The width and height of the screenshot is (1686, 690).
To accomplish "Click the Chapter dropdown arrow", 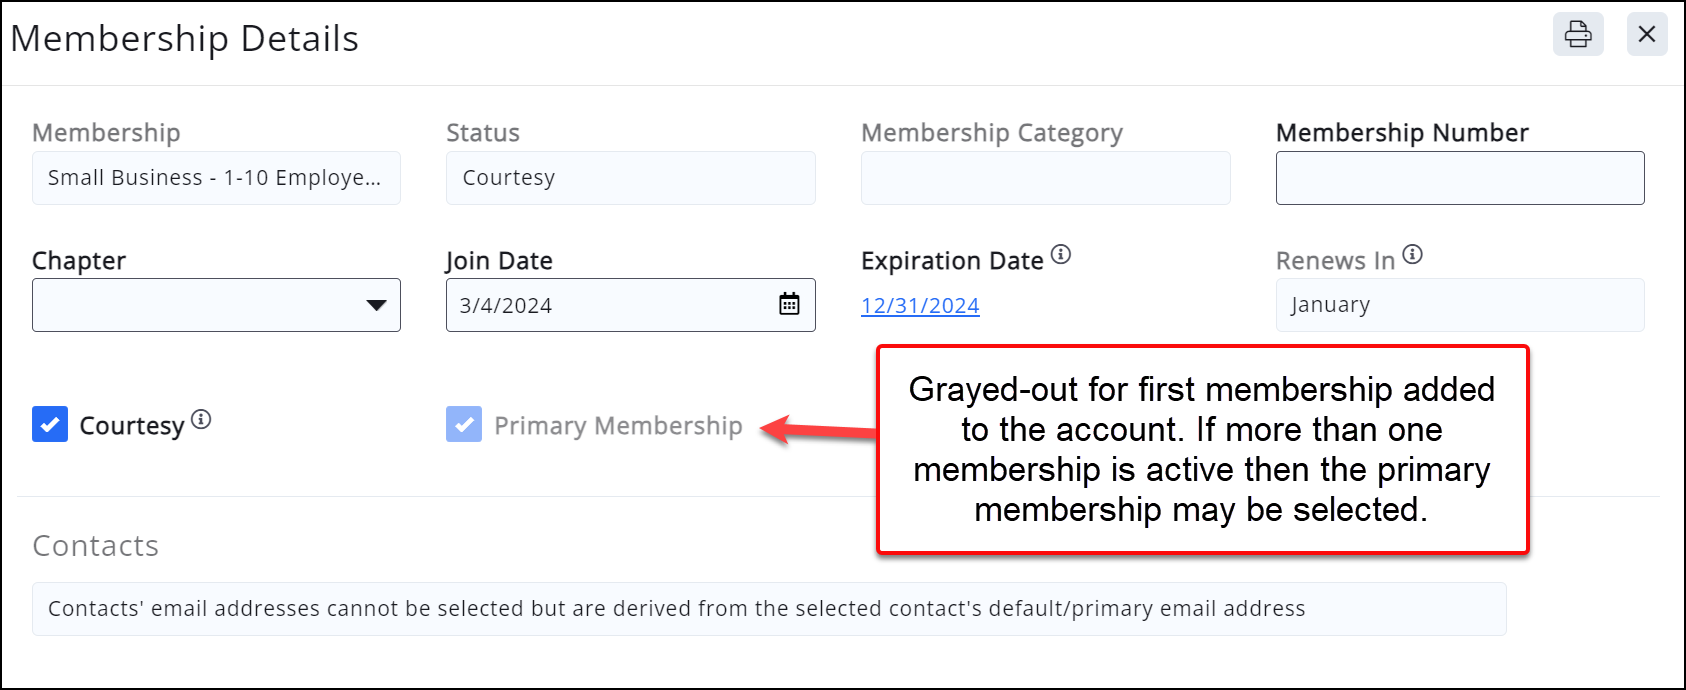I will 376,305.
